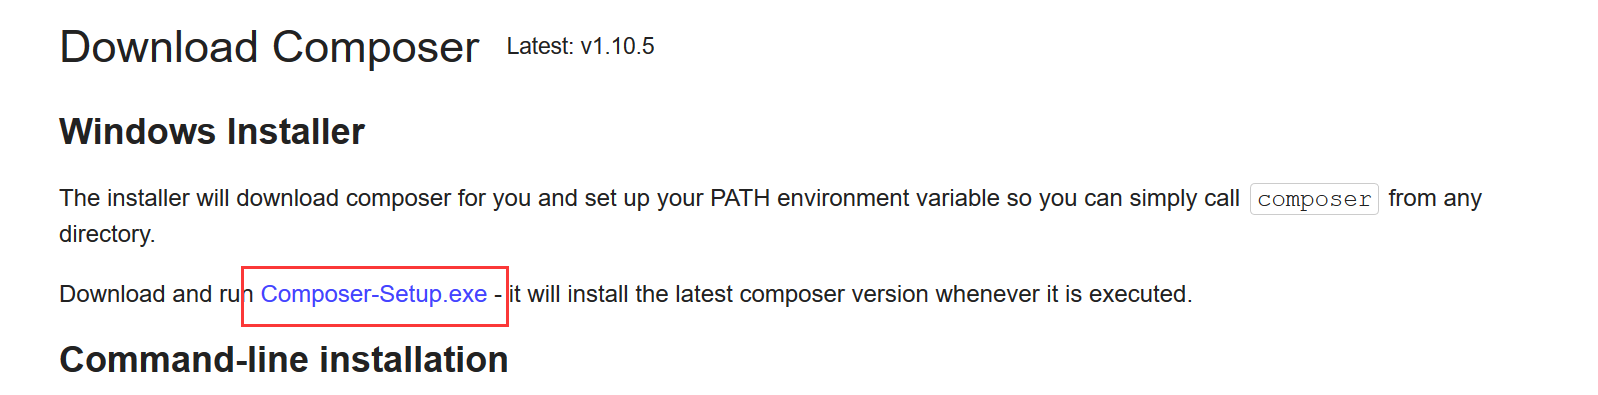Click the 'Download and run' text

156,294
